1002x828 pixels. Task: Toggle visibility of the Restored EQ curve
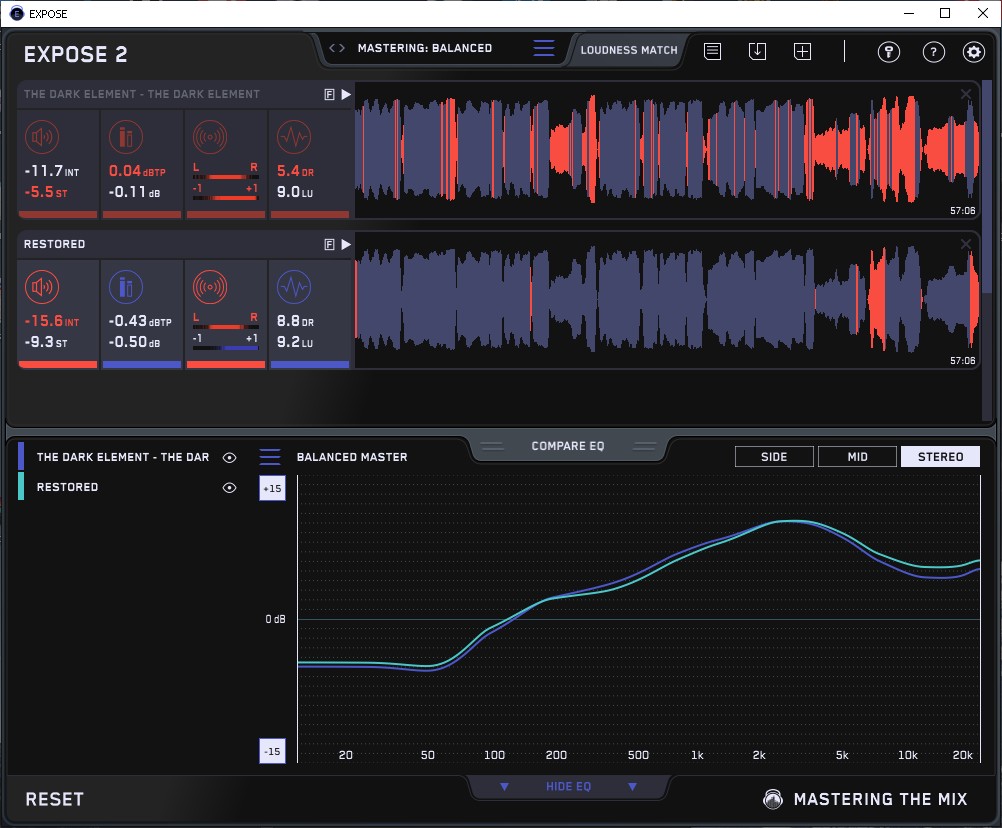pos(229,487)
